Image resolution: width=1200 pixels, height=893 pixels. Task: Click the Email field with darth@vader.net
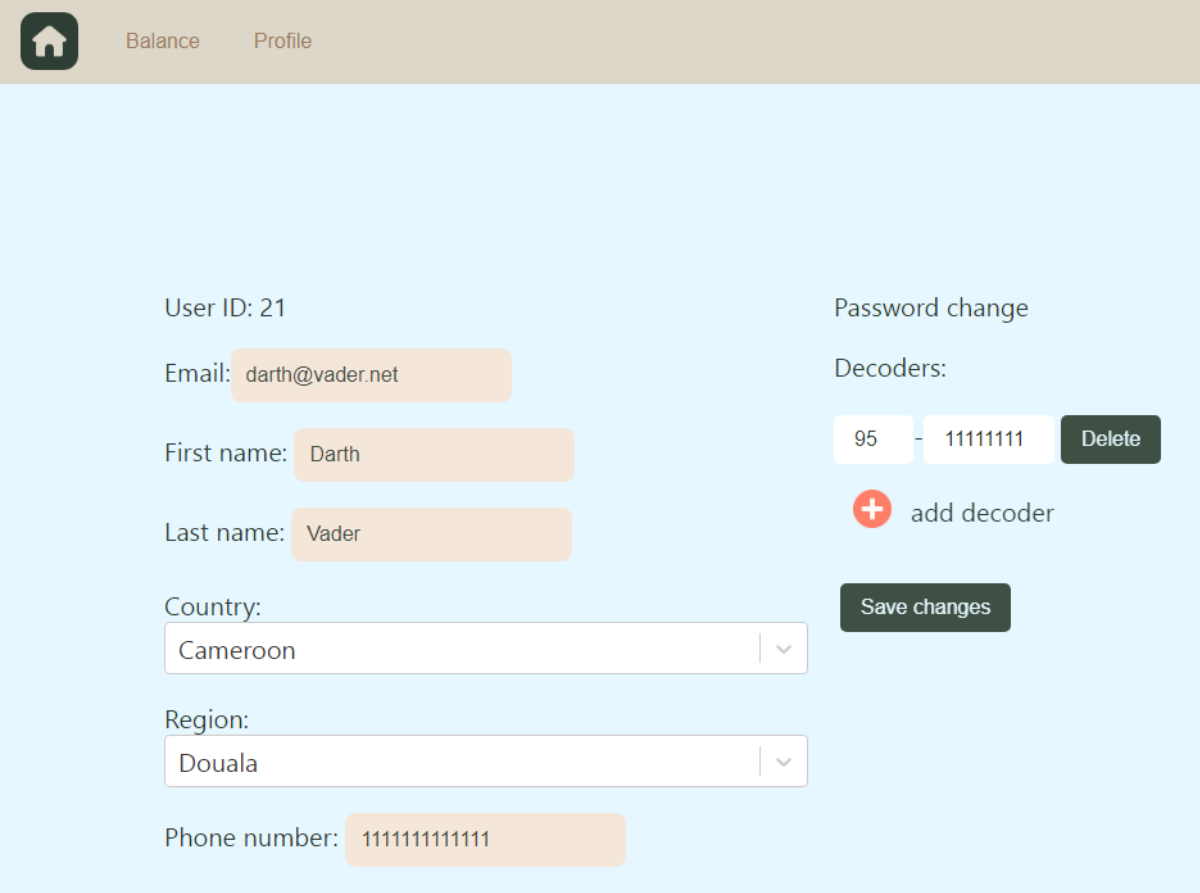pos(371,375)
